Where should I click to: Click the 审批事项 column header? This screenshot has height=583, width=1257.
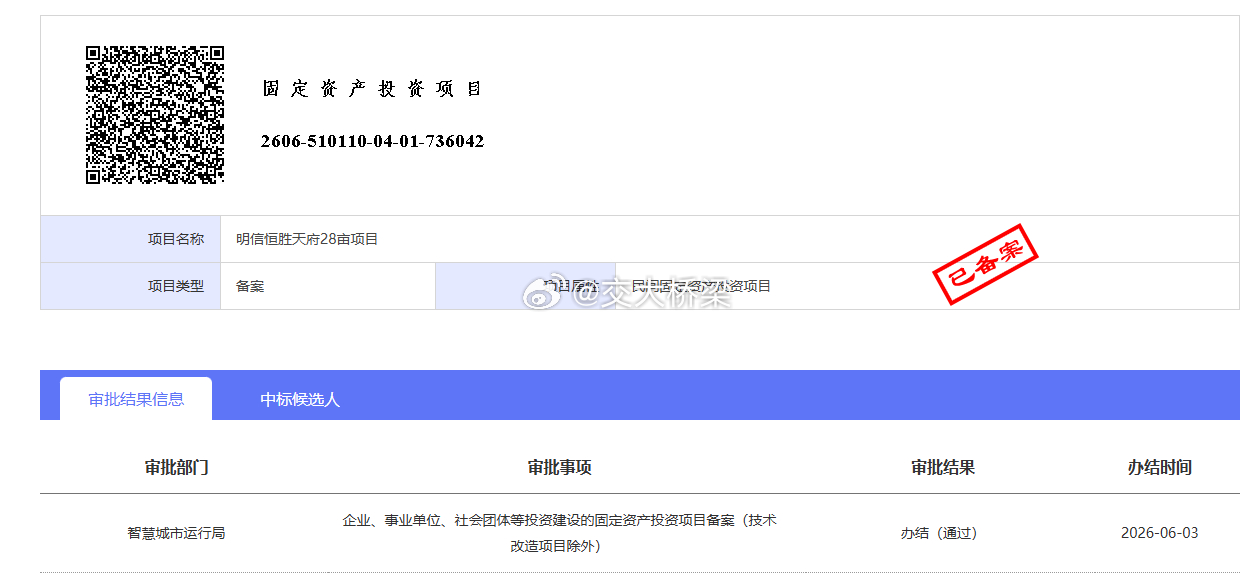560,467
